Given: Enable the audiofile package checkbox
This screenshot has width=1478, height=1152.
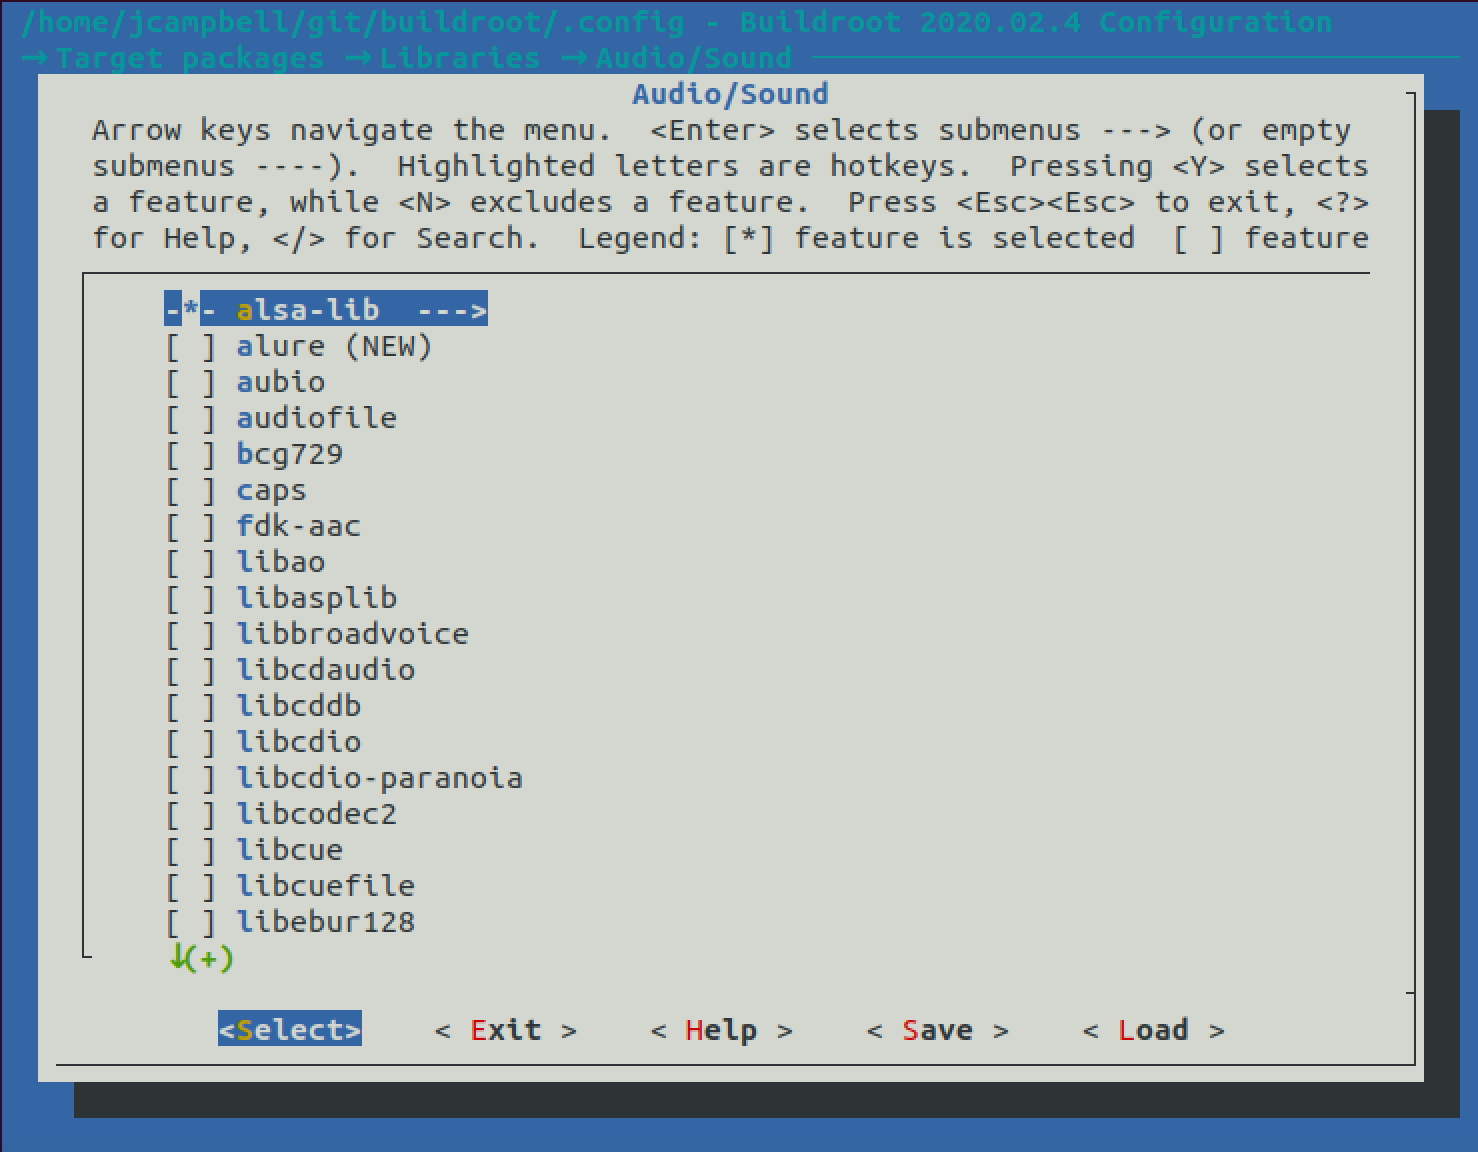Looking at the screenshot, I should point(190,419).
